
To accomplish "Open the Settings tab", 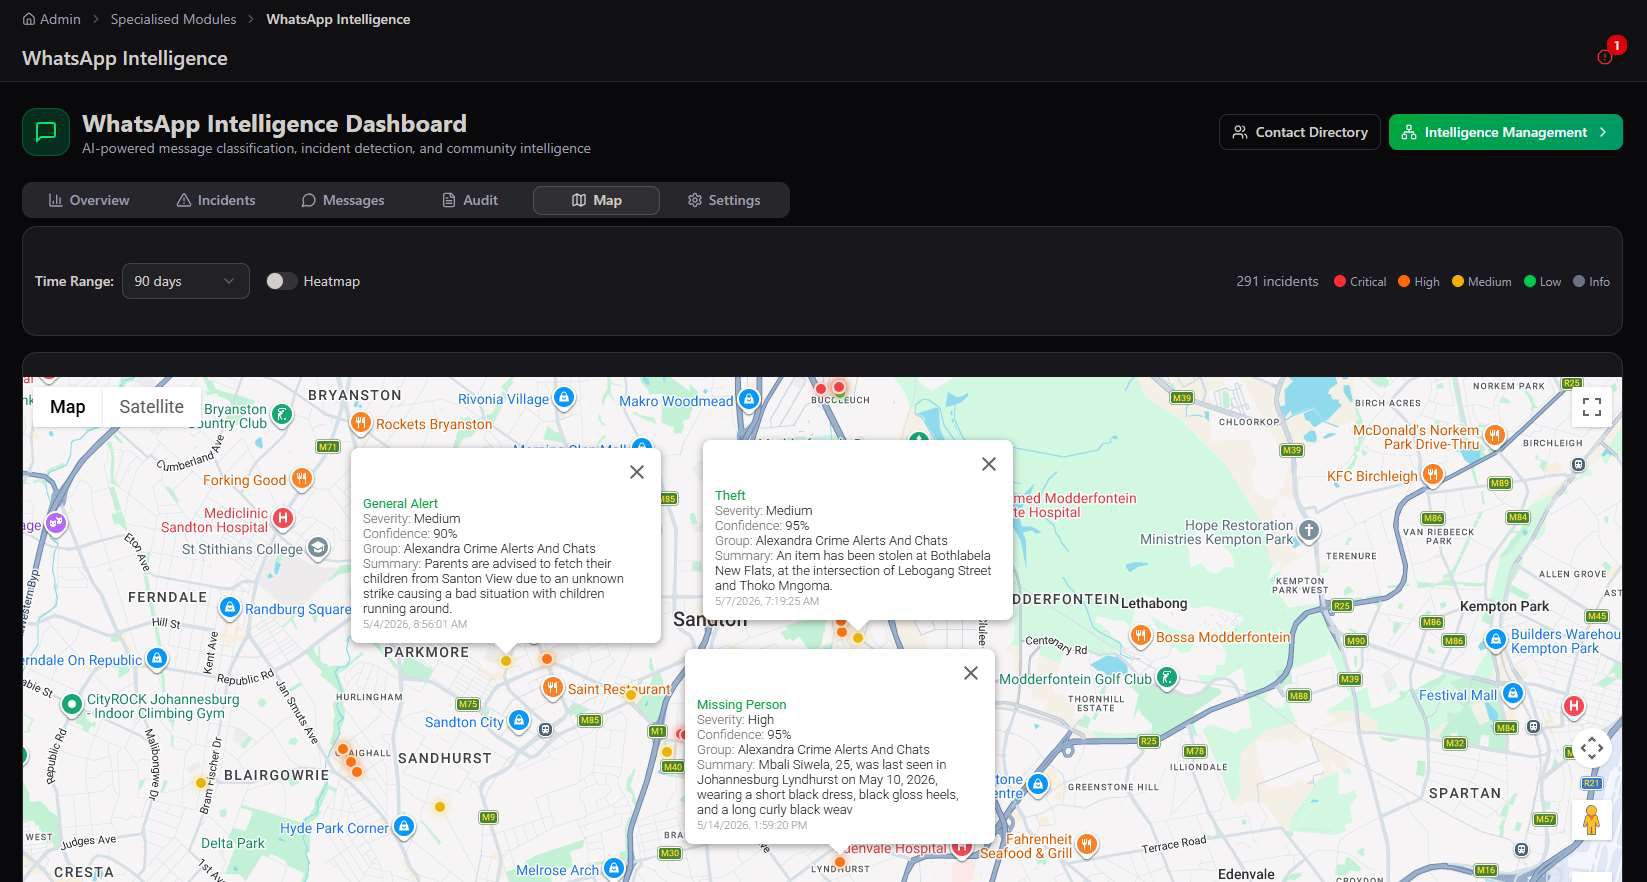I will [x=724, y=200].
